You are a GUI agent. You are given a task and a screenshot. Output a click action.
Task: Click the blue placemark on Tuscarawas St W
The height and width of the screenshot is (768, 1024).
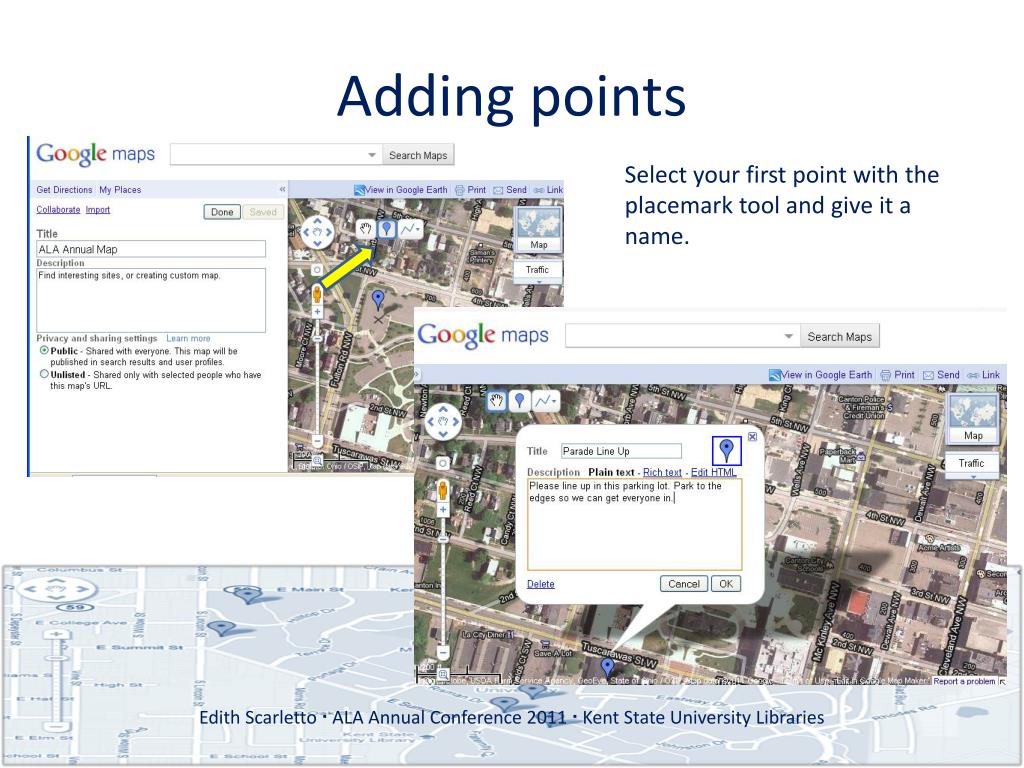607,667
